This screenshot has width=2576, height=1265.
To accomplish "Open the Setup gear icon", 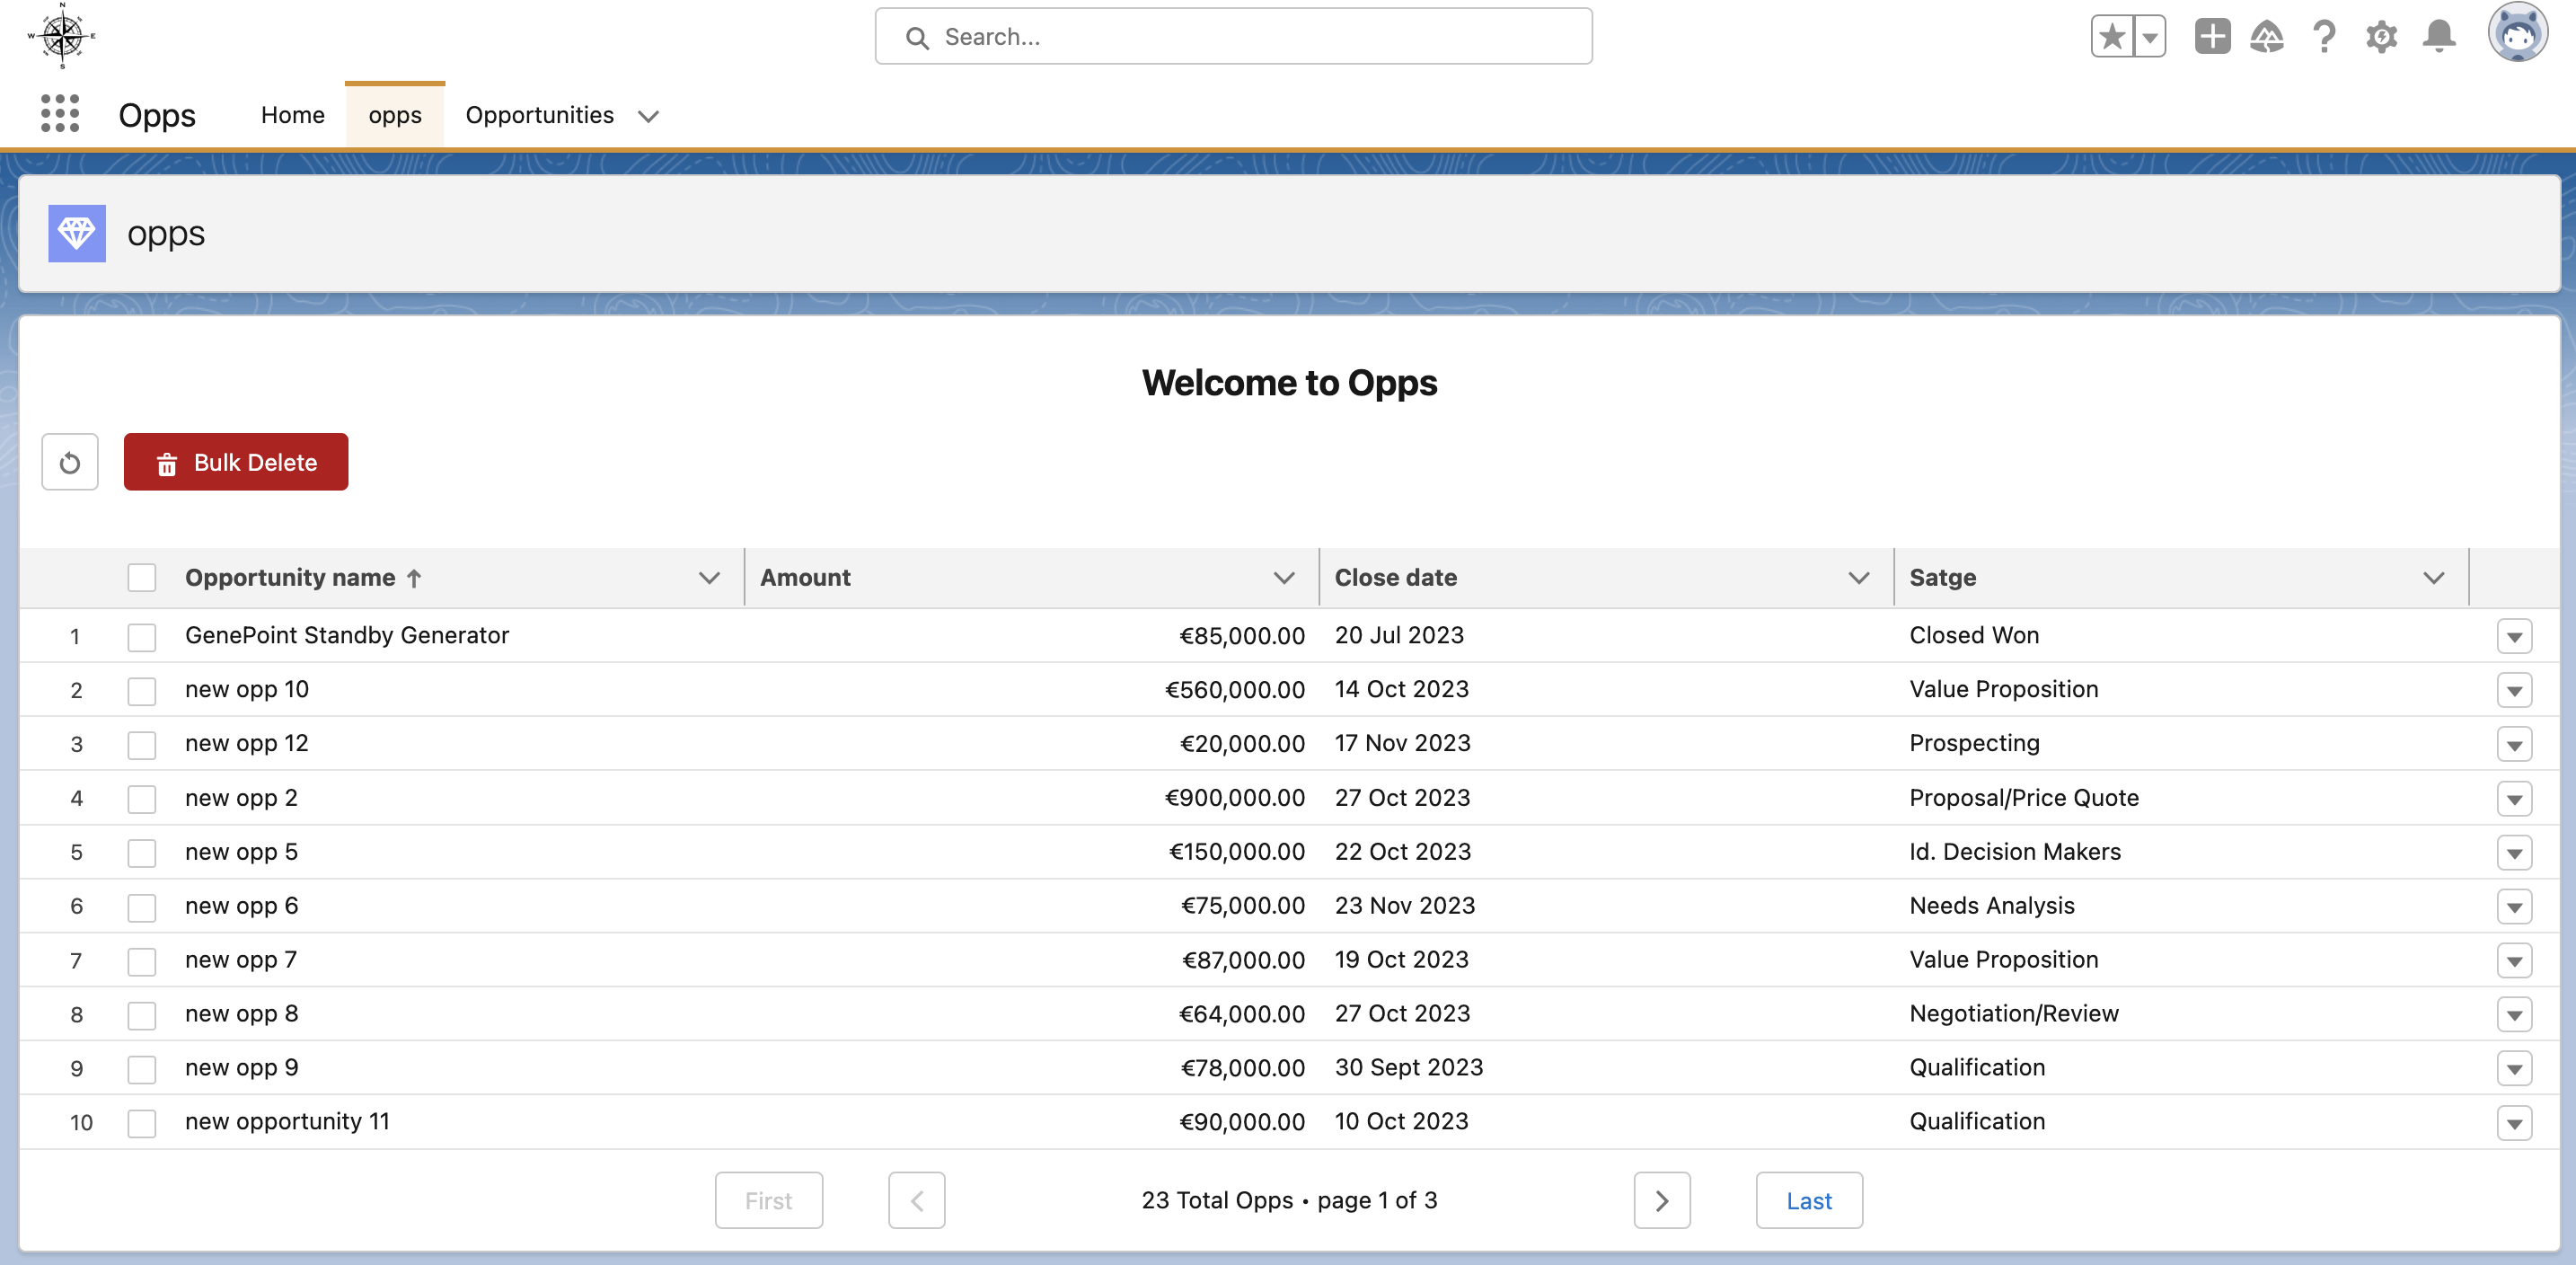I will tap(2381, 37).
